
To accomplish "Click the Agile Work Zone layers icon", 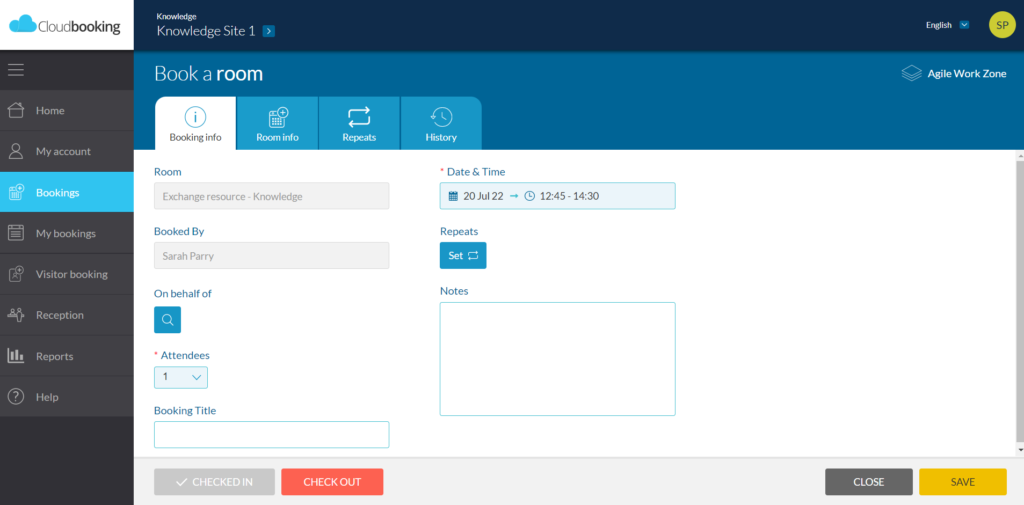I will coord(911,74).
